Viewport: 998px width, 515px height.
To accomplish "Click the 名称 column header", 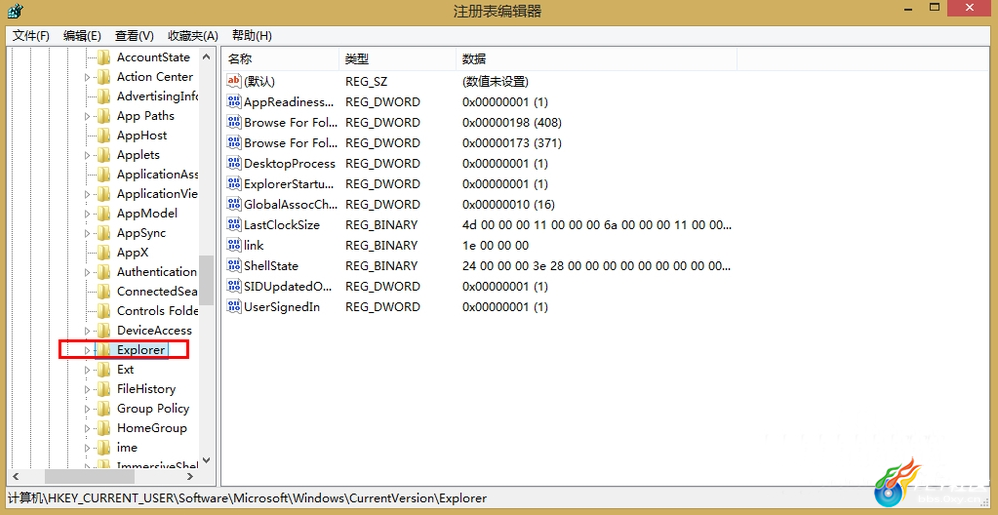I will (x=280, y=59).
